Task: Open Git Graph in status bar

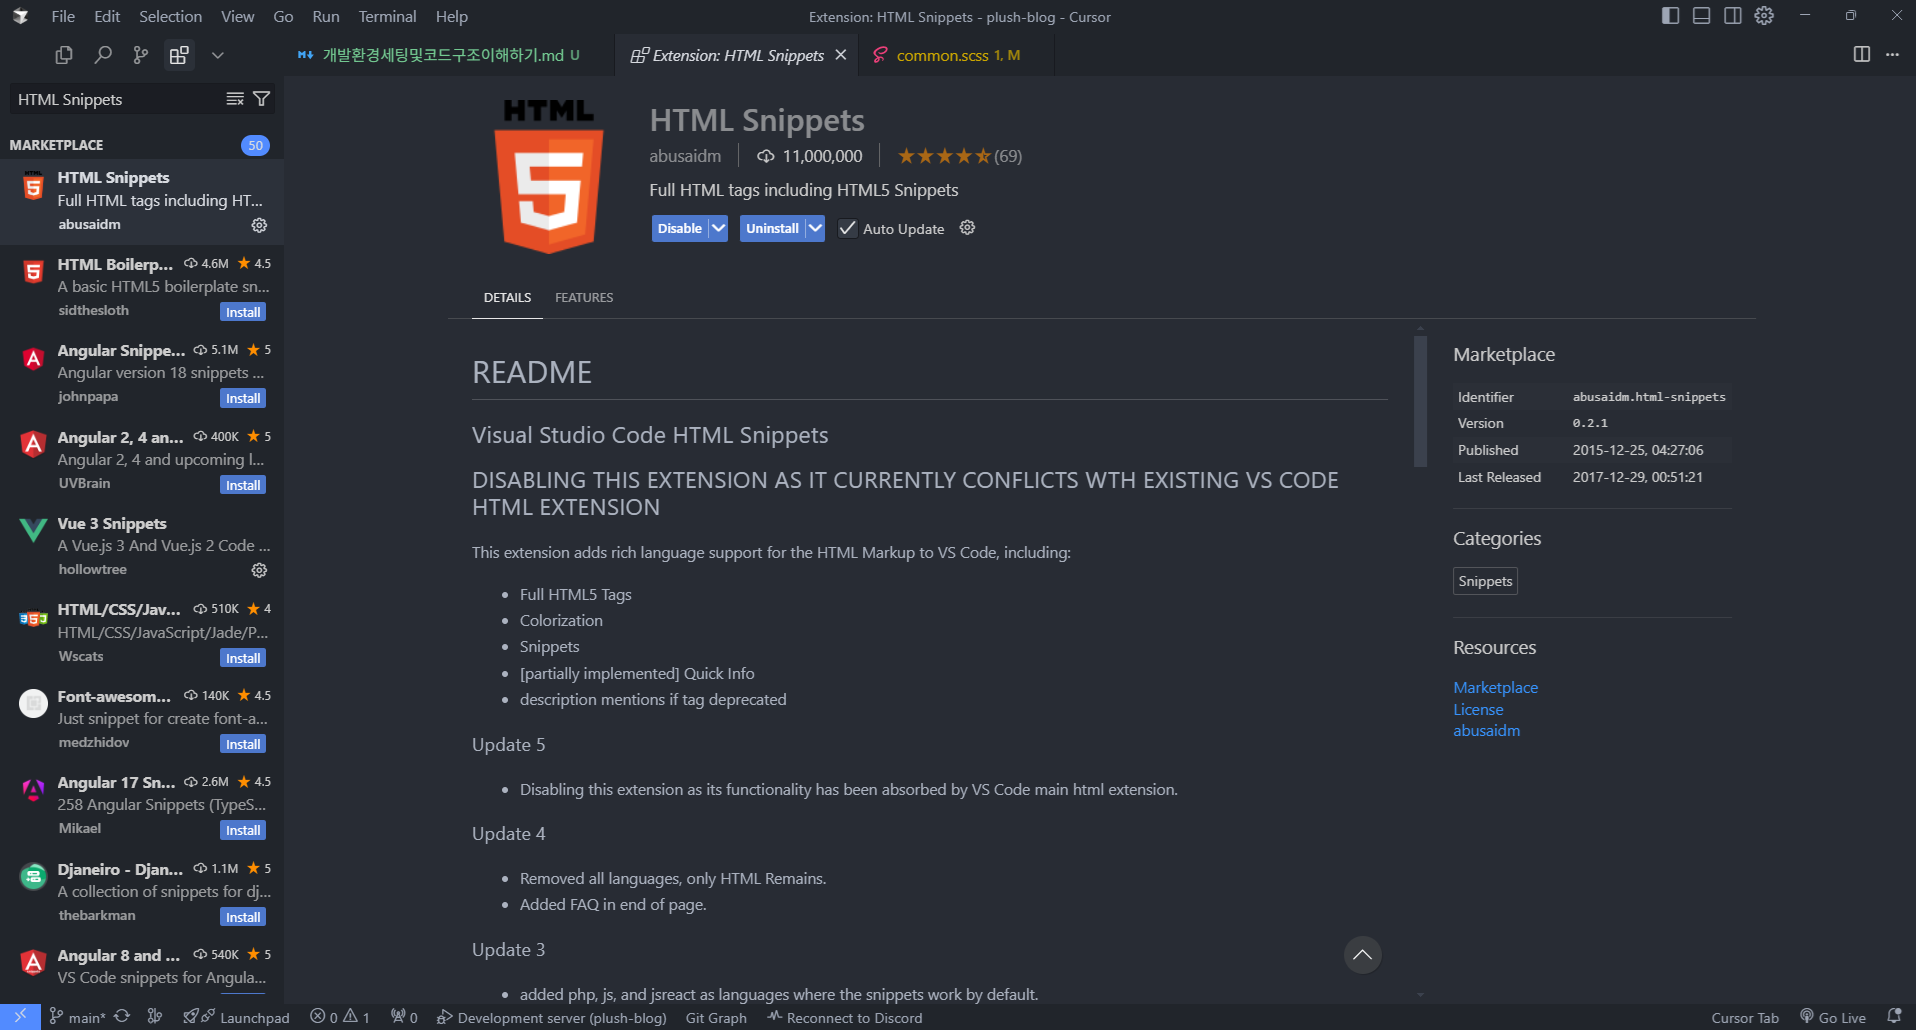Action: coord(716,1018)
